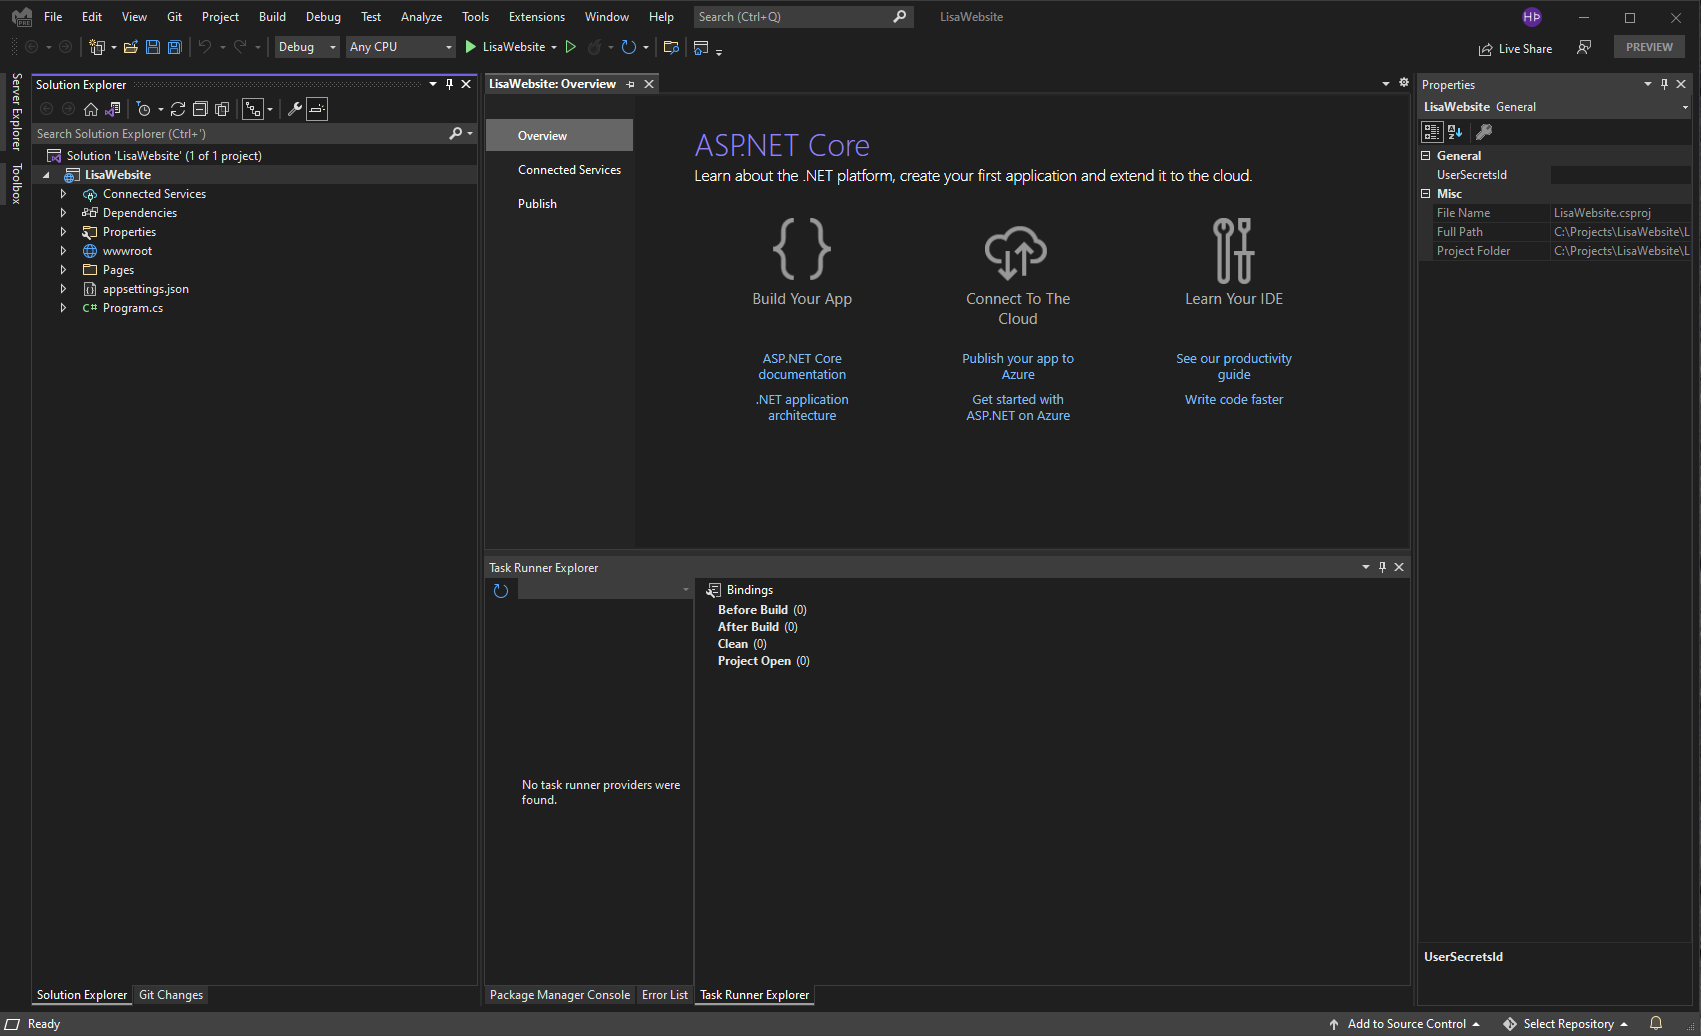This screenshot has height=1036, width=1701.
Task: Expand the Pages folder node
Action: [x=63, y=270]
